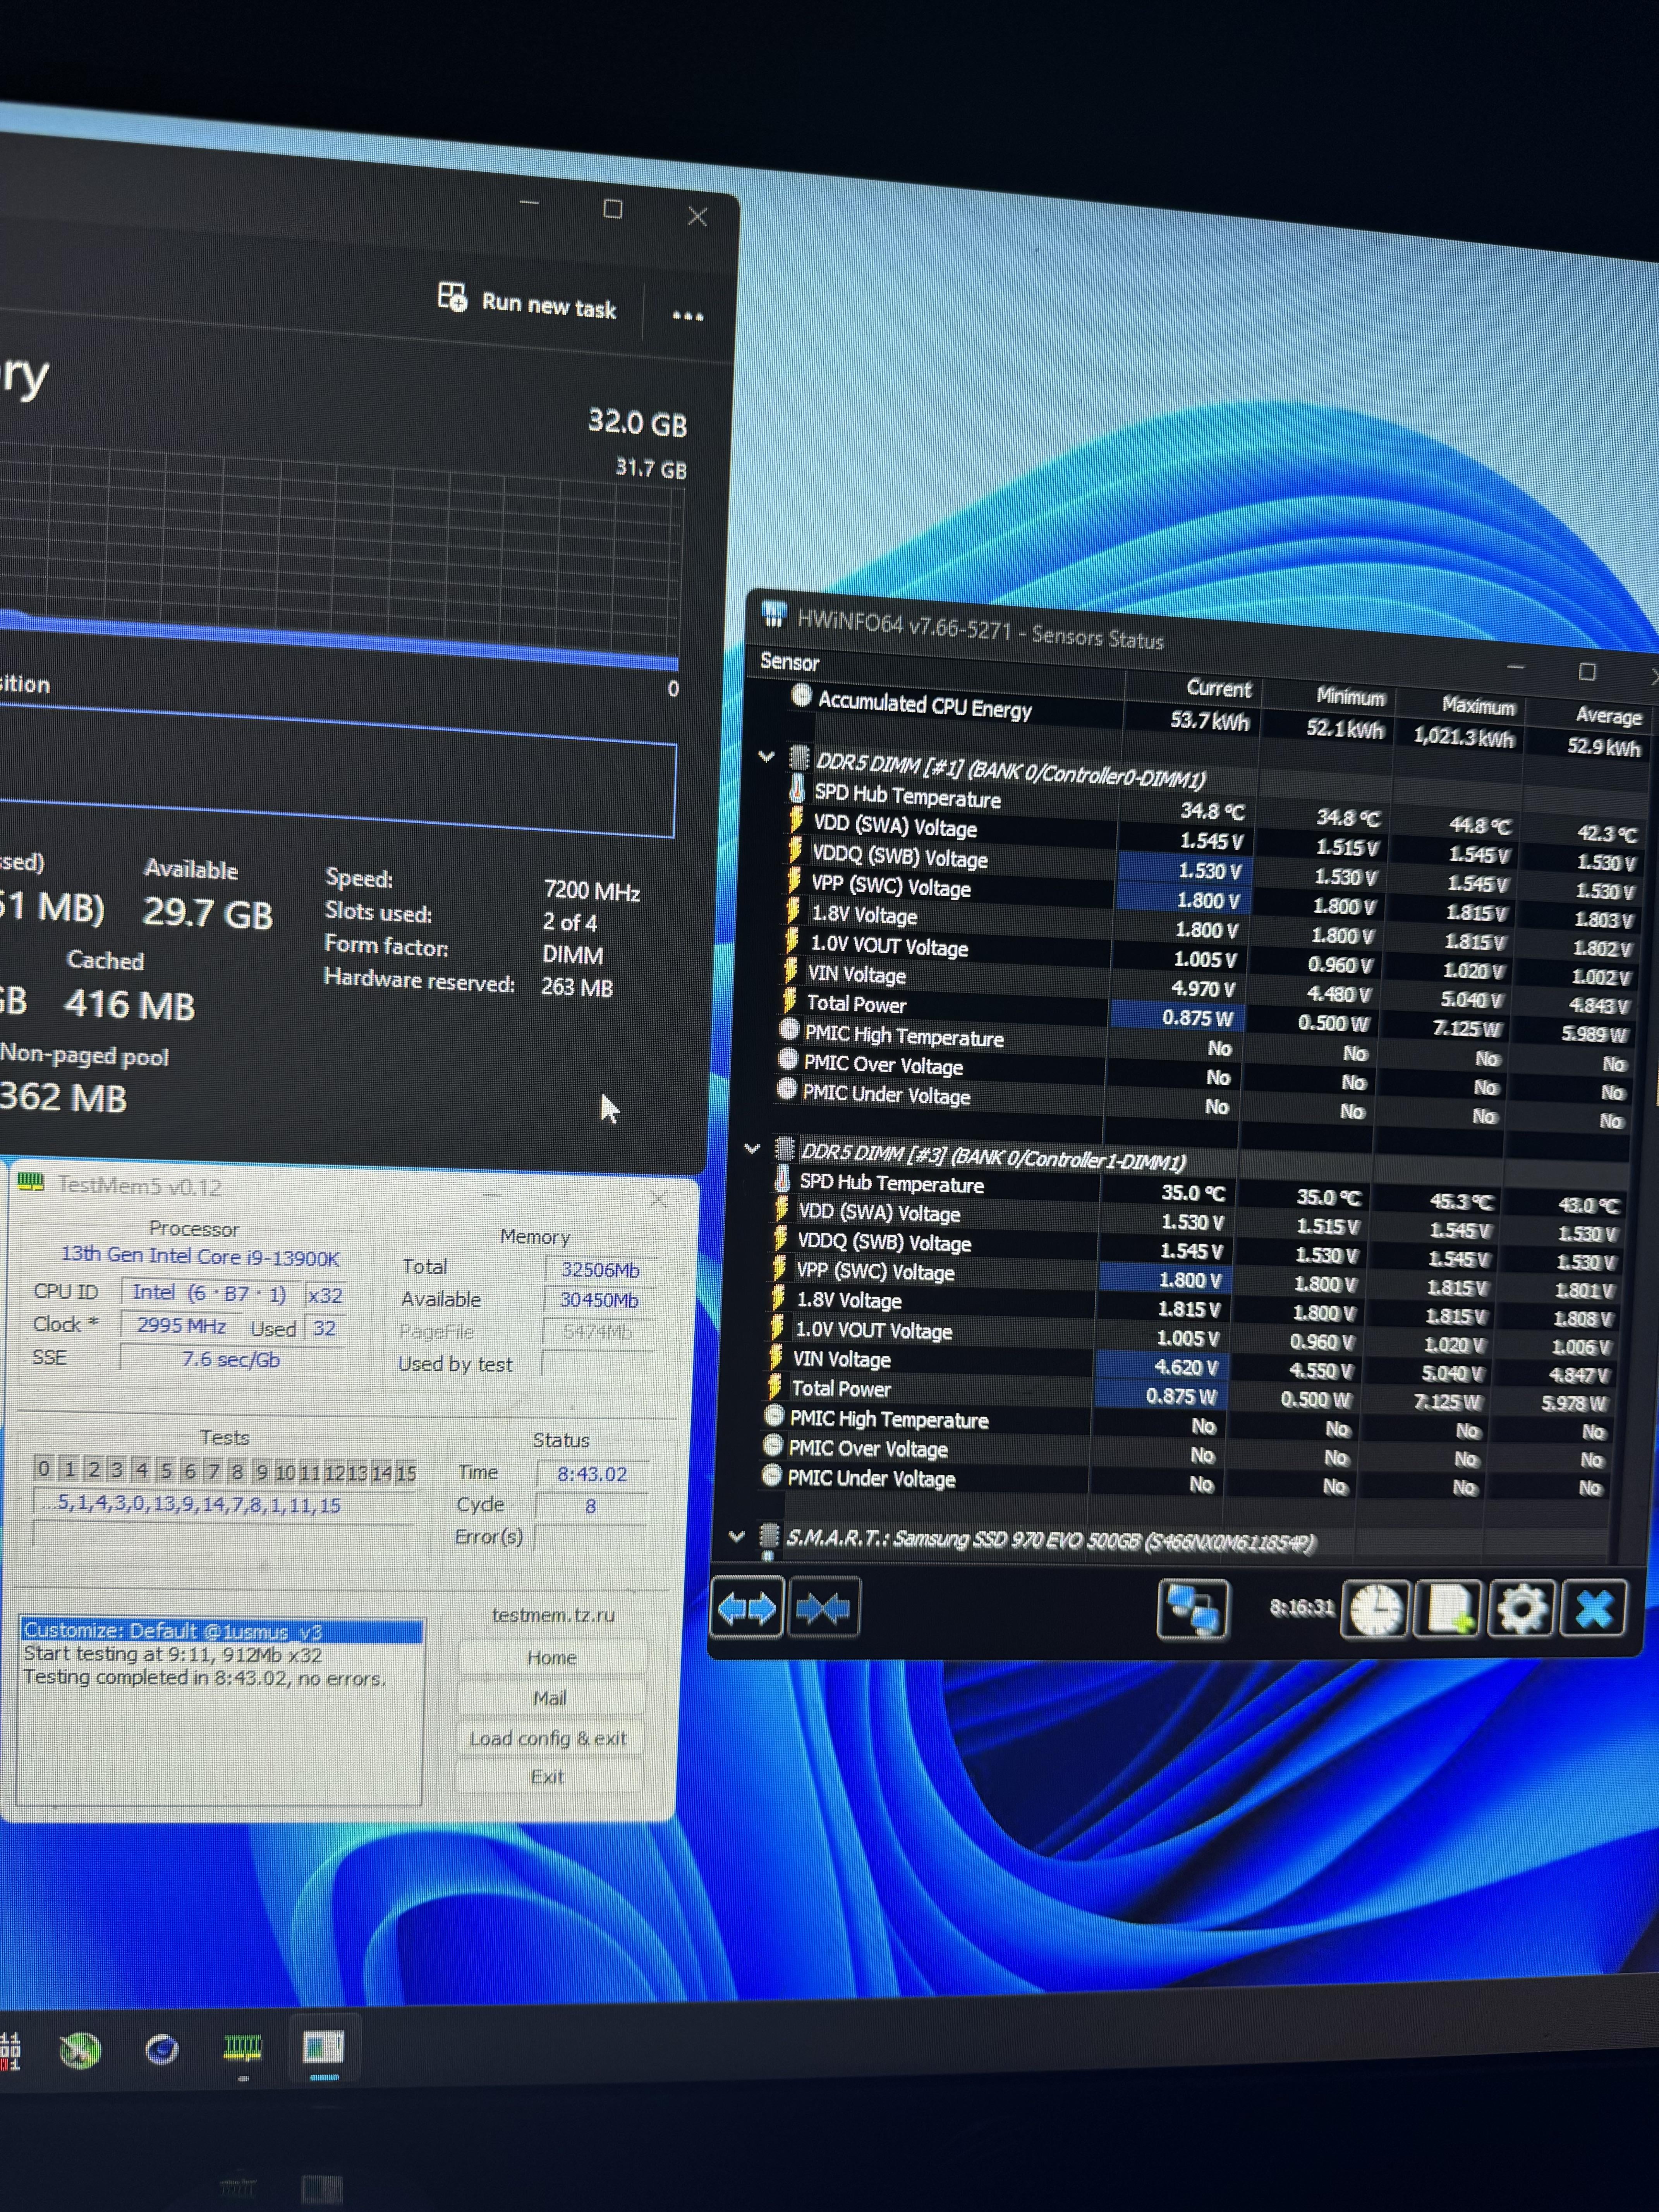Click '8:16:31' elapsed timer in HWiNFO

[1302, 1607]
